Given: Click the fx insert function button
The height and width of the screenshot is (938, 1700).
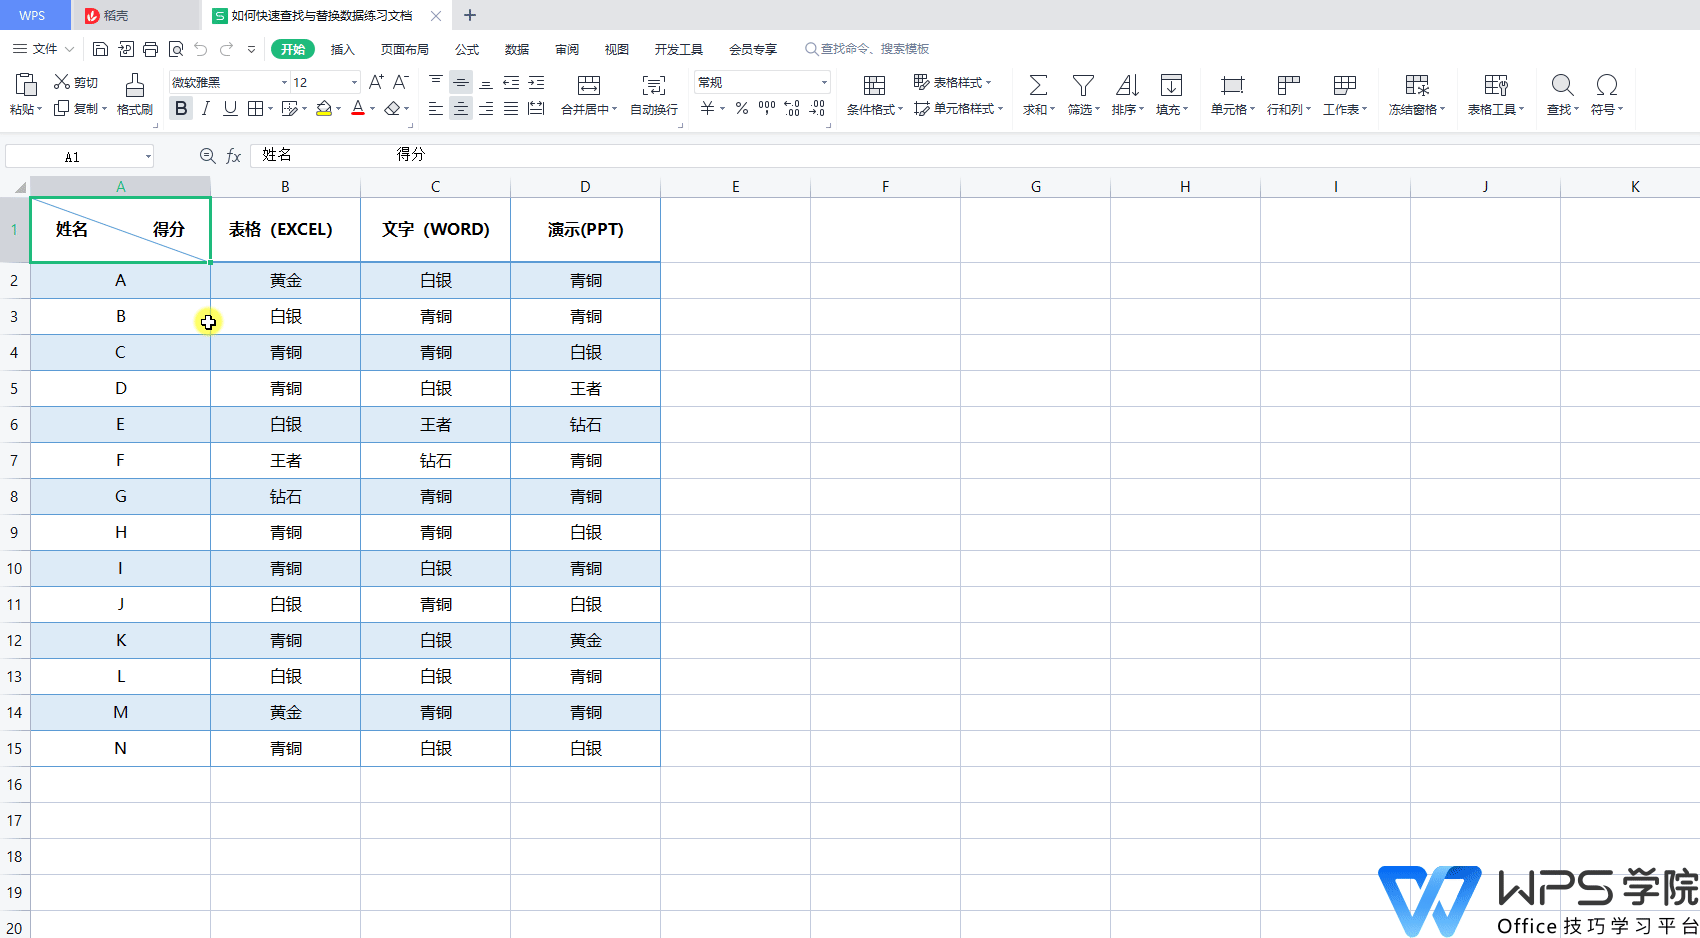Looking at the screenshot, I should 233,156.
